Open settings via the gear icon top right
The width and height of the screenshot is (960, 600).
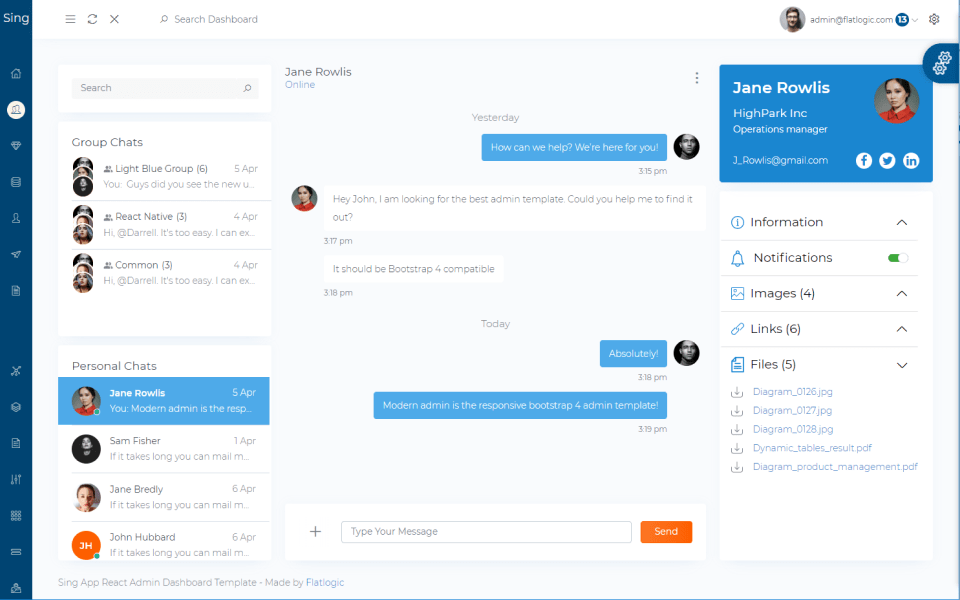[934, 18]
